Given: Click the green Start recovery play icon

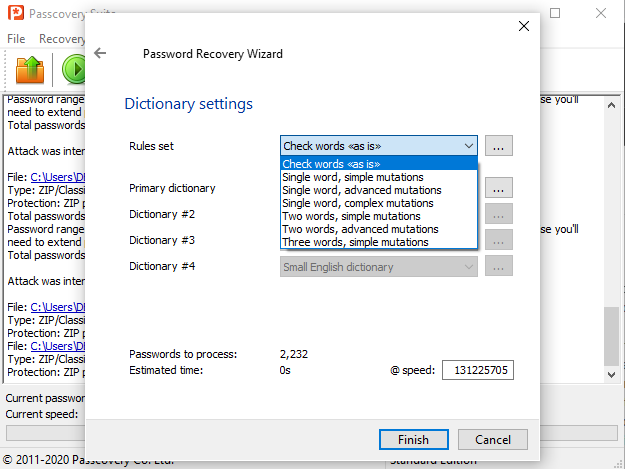Looking at the screenshot, I should click(74, 70).
